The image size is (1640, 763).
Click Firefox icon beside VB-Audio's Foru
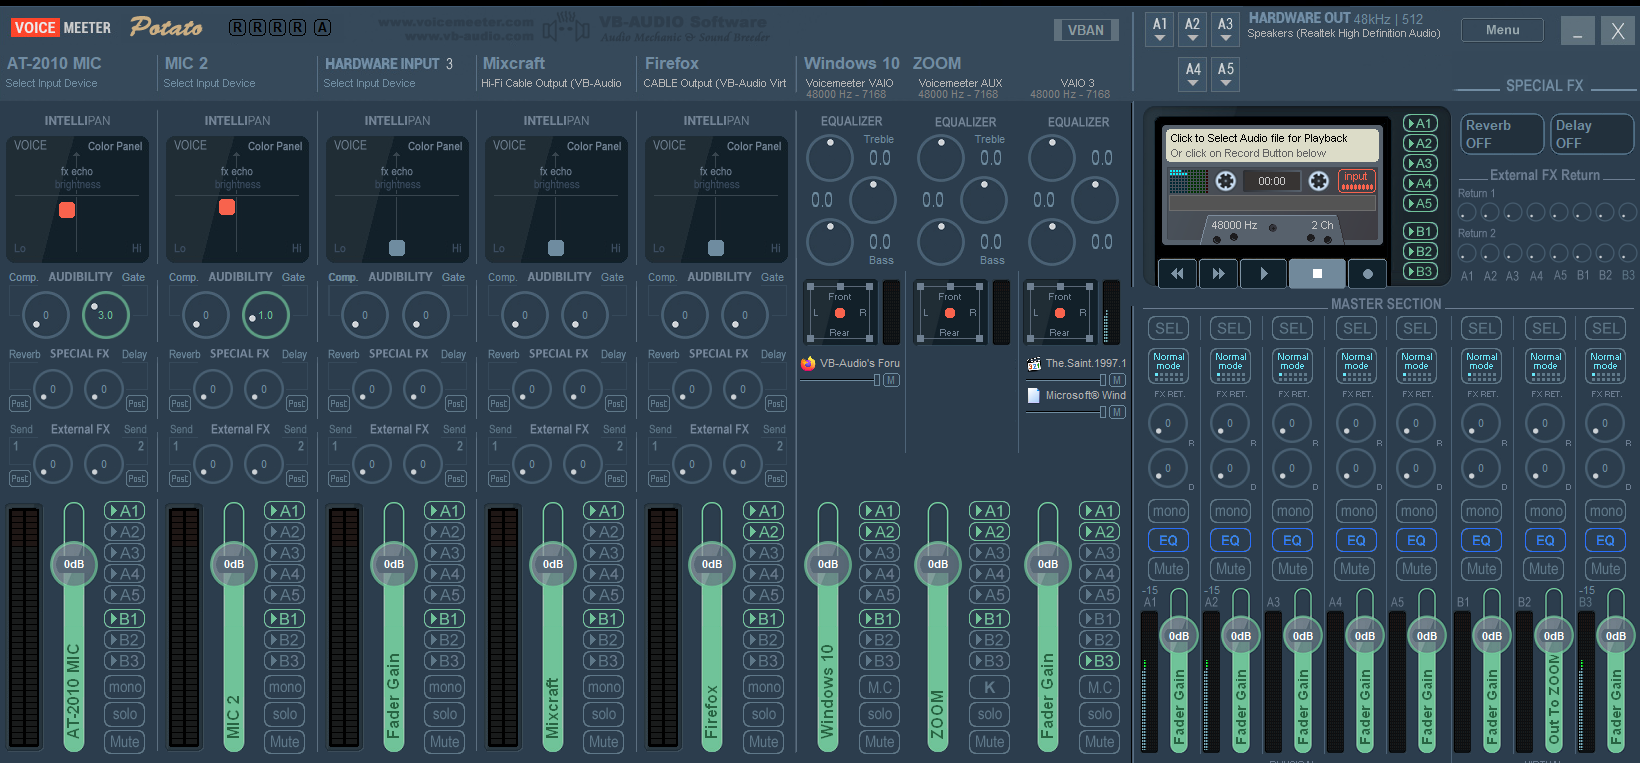(x=808, y=363)
